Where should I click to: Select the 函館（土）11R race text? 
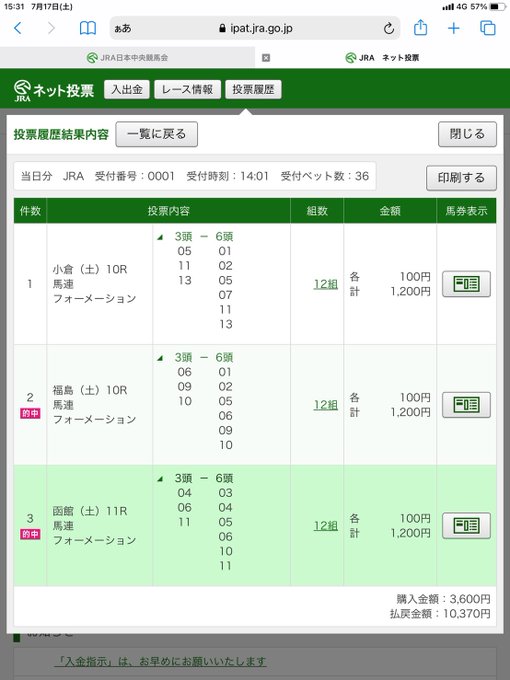point(90,511)
